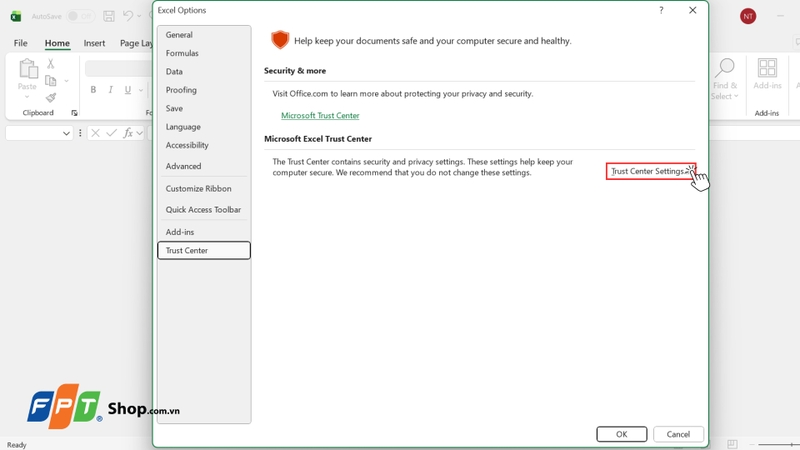This screenshot has width=800, height=450.
Task: Close Excel Options dialog
Action: coord(692,10)
